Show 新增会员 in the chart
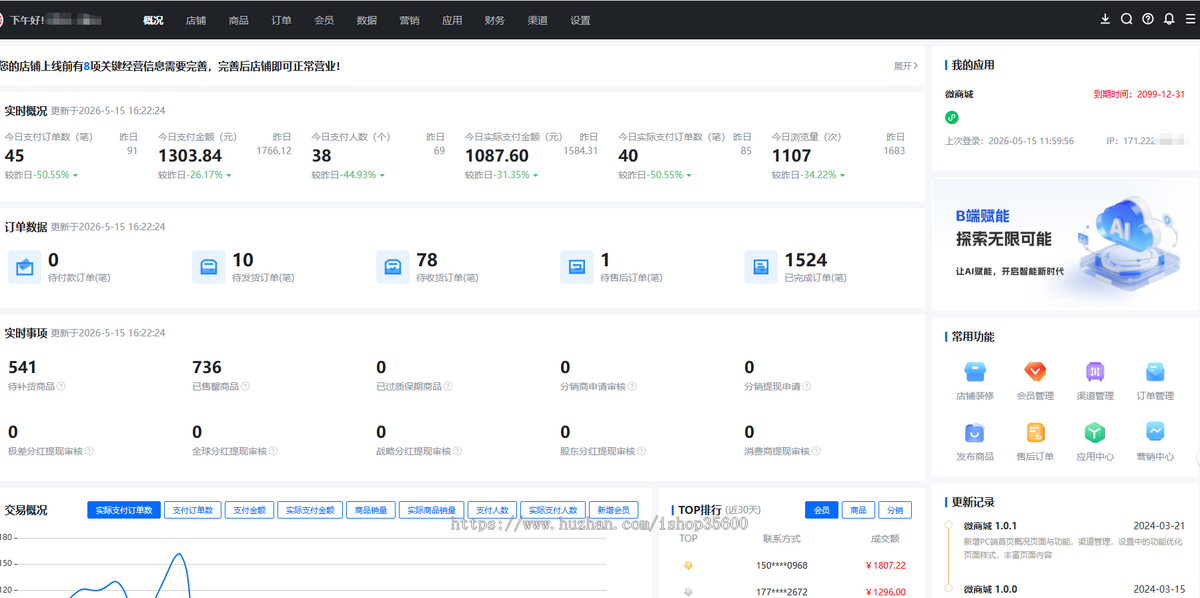This screenshot has width=1200, height=598. point(614,510)
